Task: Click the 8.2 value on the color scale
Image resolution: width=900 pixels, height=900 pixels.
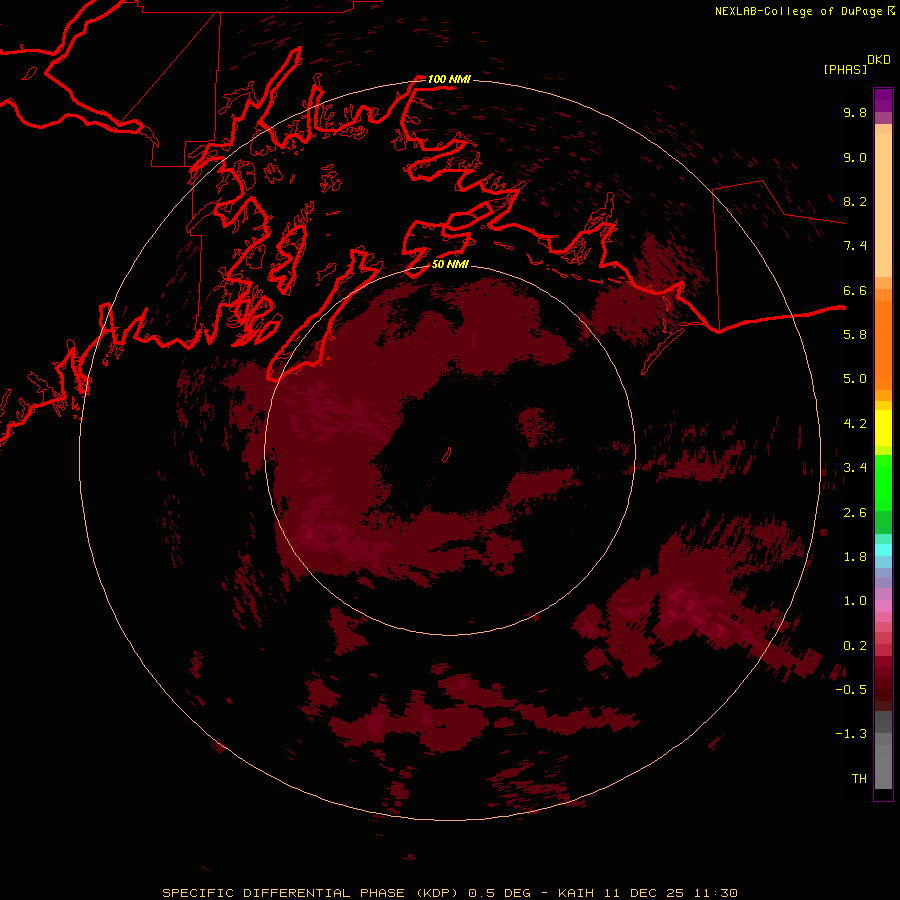Action: (855, 201)
